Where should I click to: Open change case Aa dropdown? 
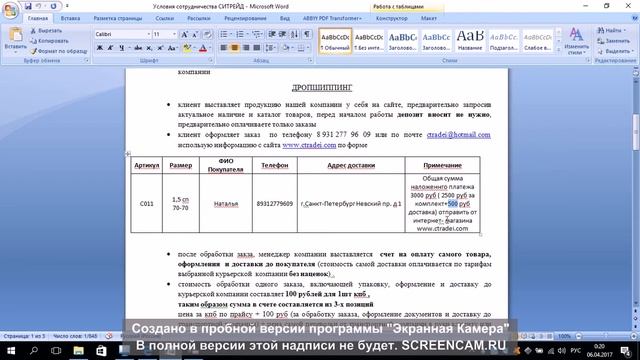click(173, 48)
